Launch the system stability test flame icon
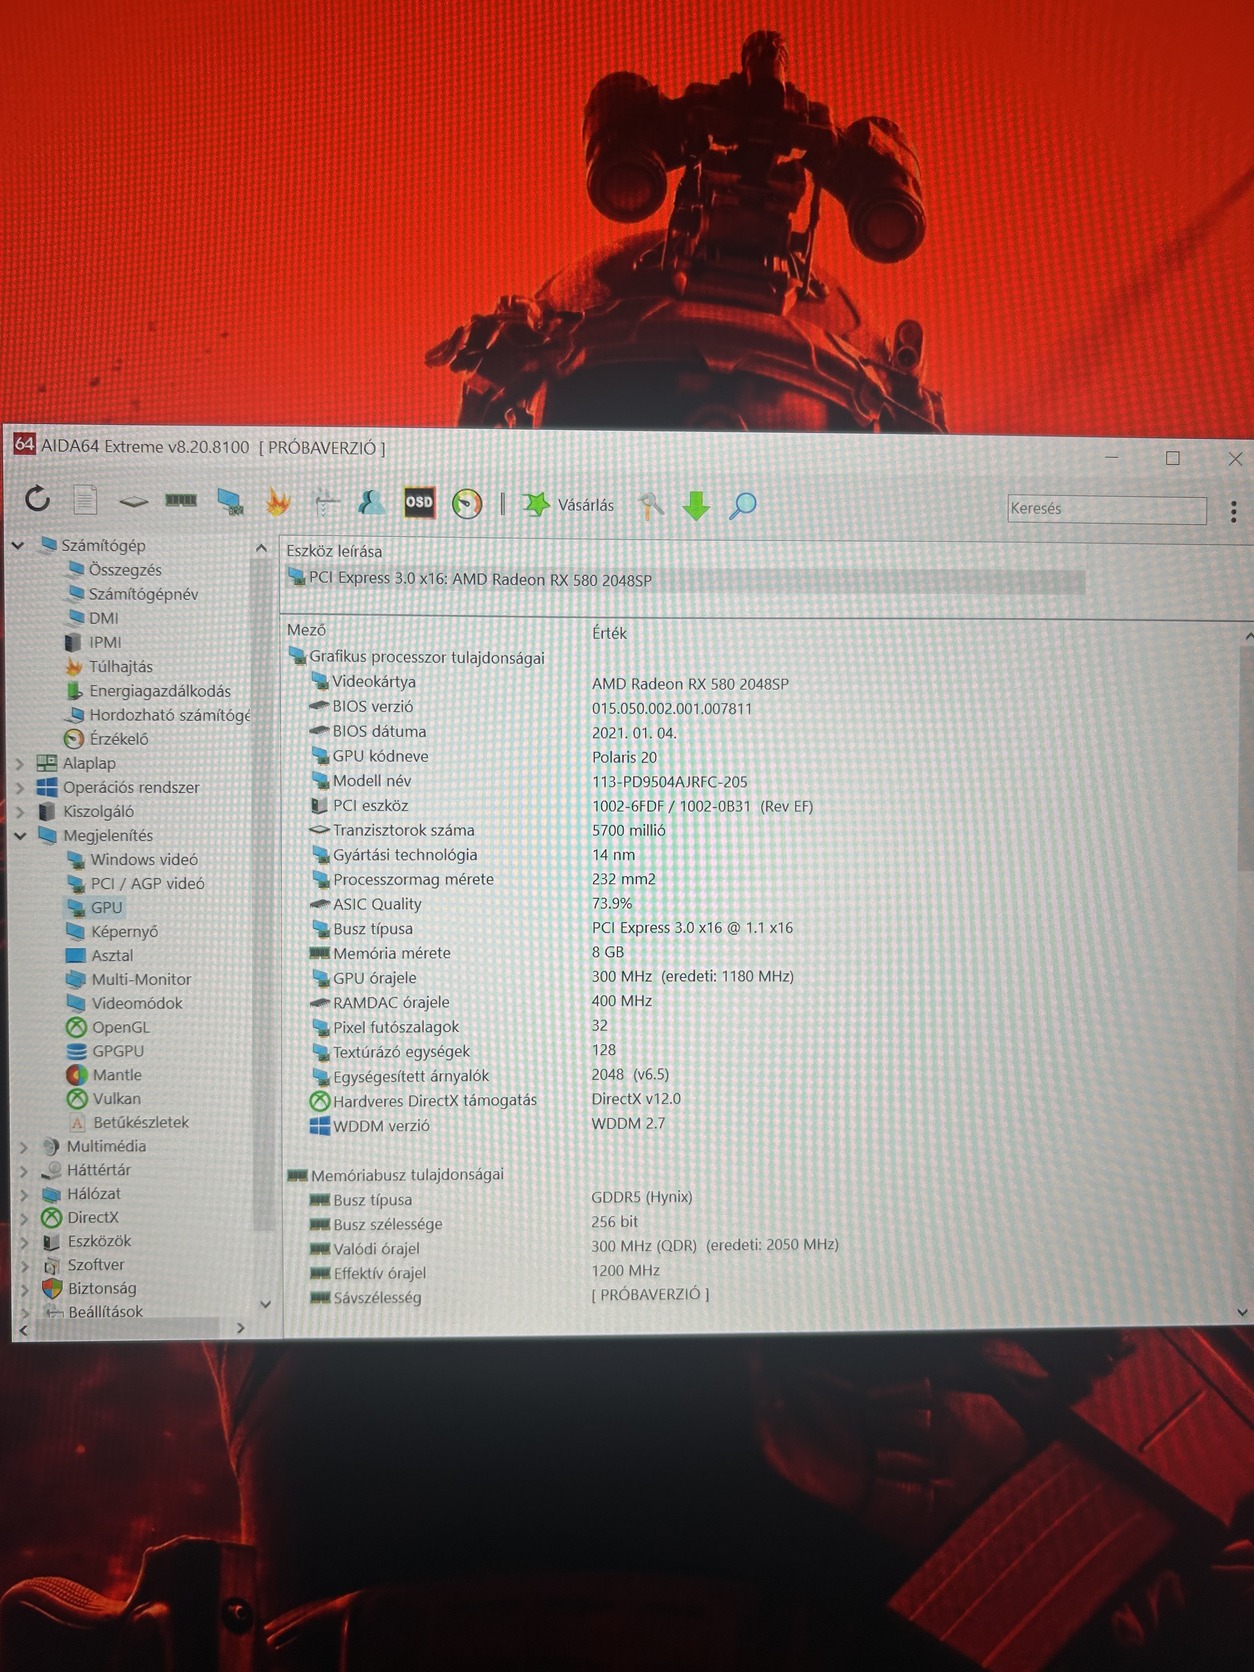Image resolution: width=1254 pixels, height=1672 pixels. (278, 501)
